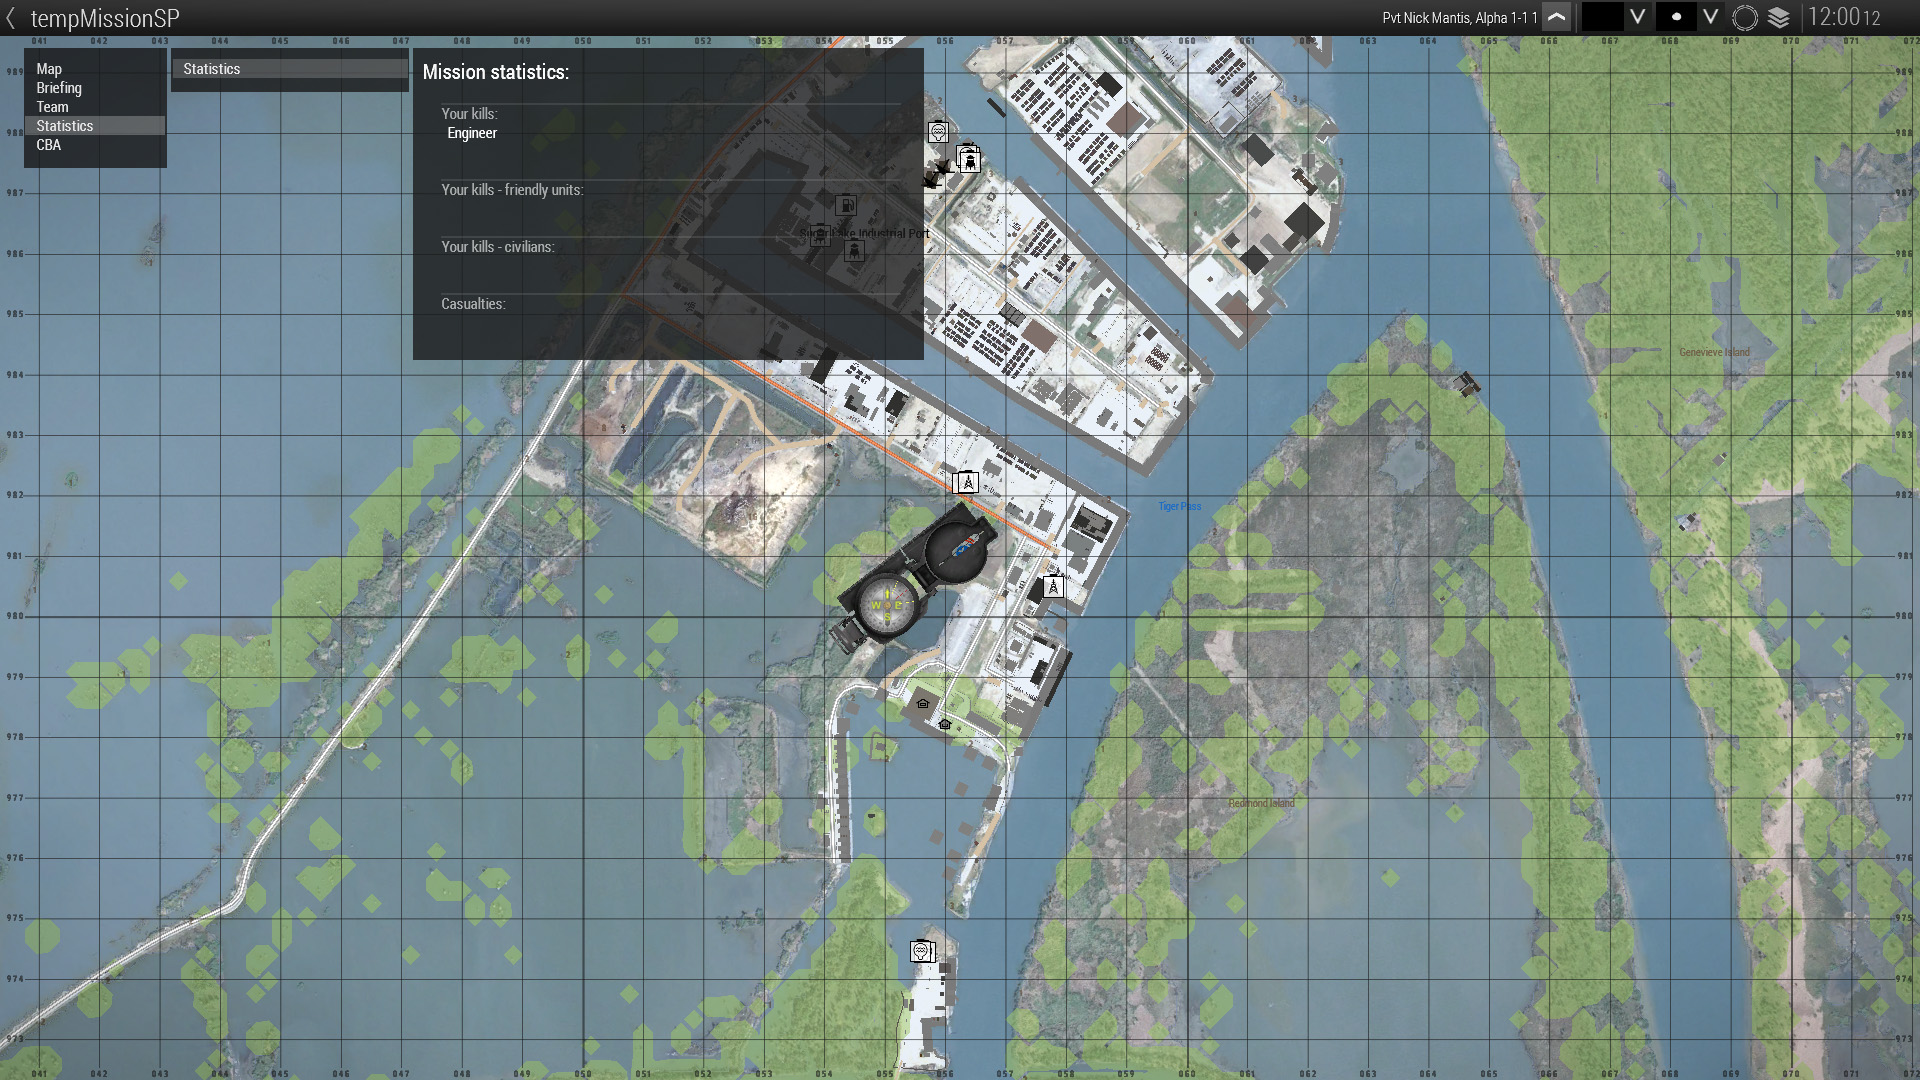Viewport: 1920px width, 1080px height.
Task: Click the black marker color swatch
Action: click(x=1602, y=17)
